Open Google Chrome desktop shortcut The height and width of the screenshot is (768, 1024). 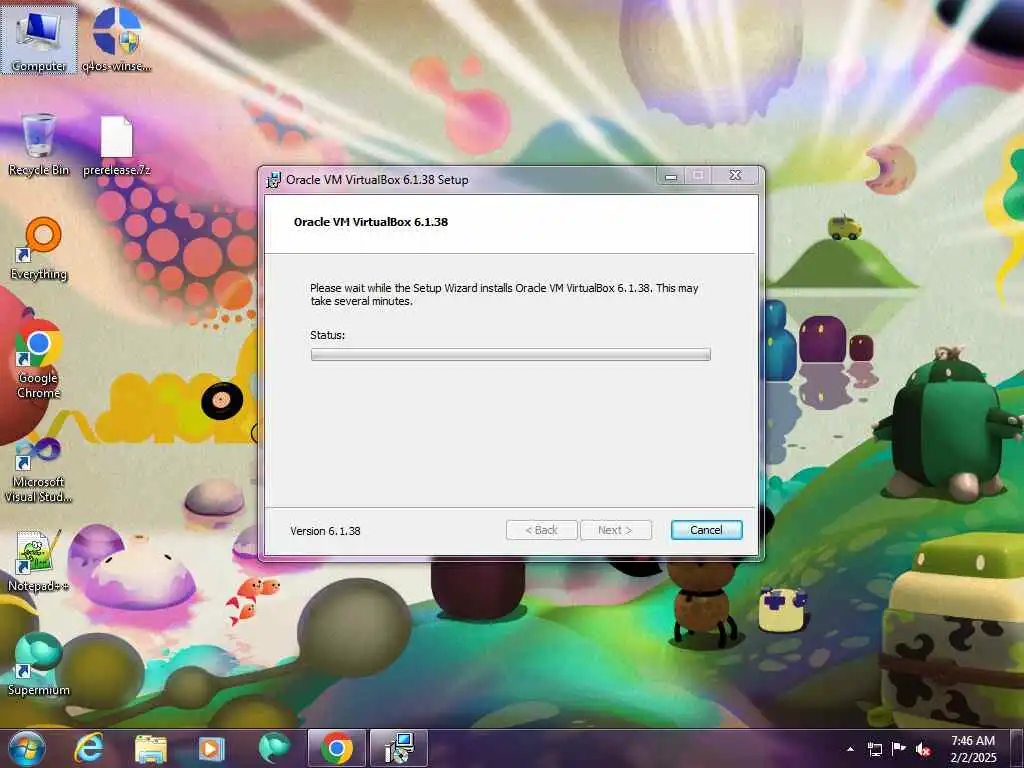click(x=39, y=359)
